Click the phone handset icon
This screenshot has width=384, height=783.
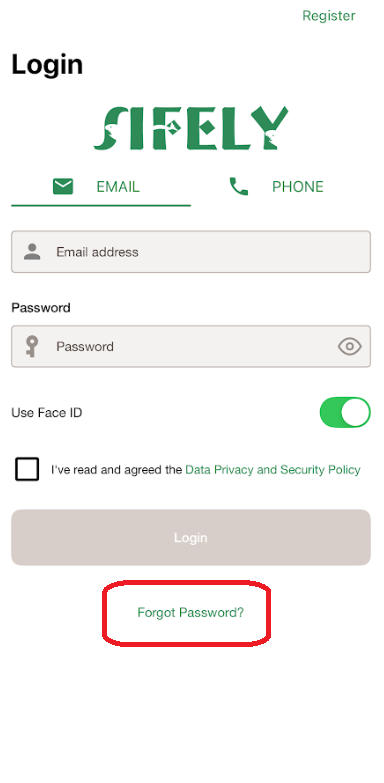pos(239,186)
